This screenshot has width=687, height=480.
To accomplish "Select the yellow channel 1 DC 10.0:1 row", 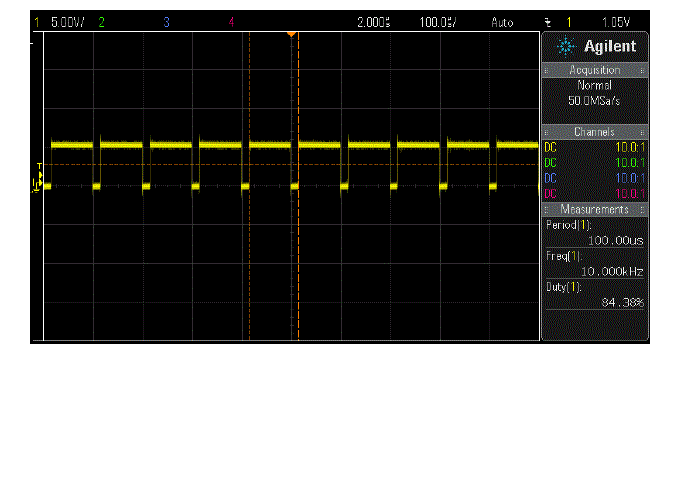I will click(x=594, y=147).
